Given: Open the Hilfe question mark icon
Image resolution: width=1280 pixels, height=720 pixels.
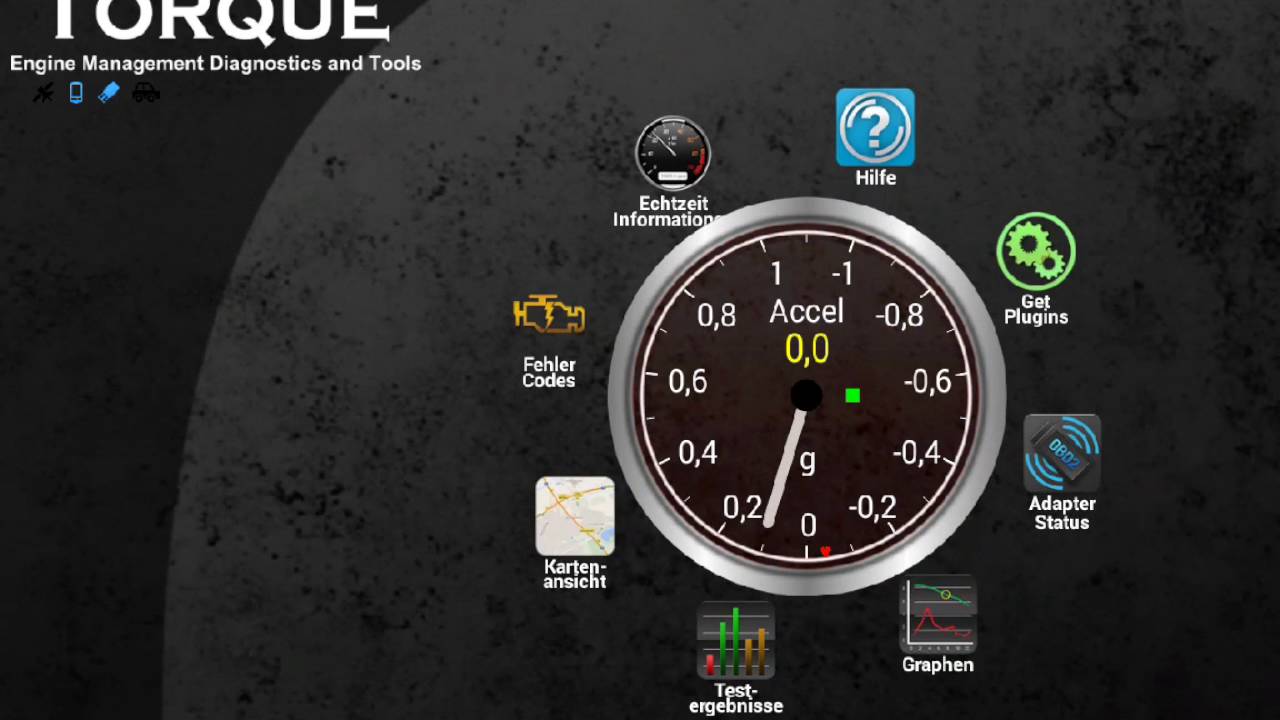Looking at the screenshot, I should point(875,127).
